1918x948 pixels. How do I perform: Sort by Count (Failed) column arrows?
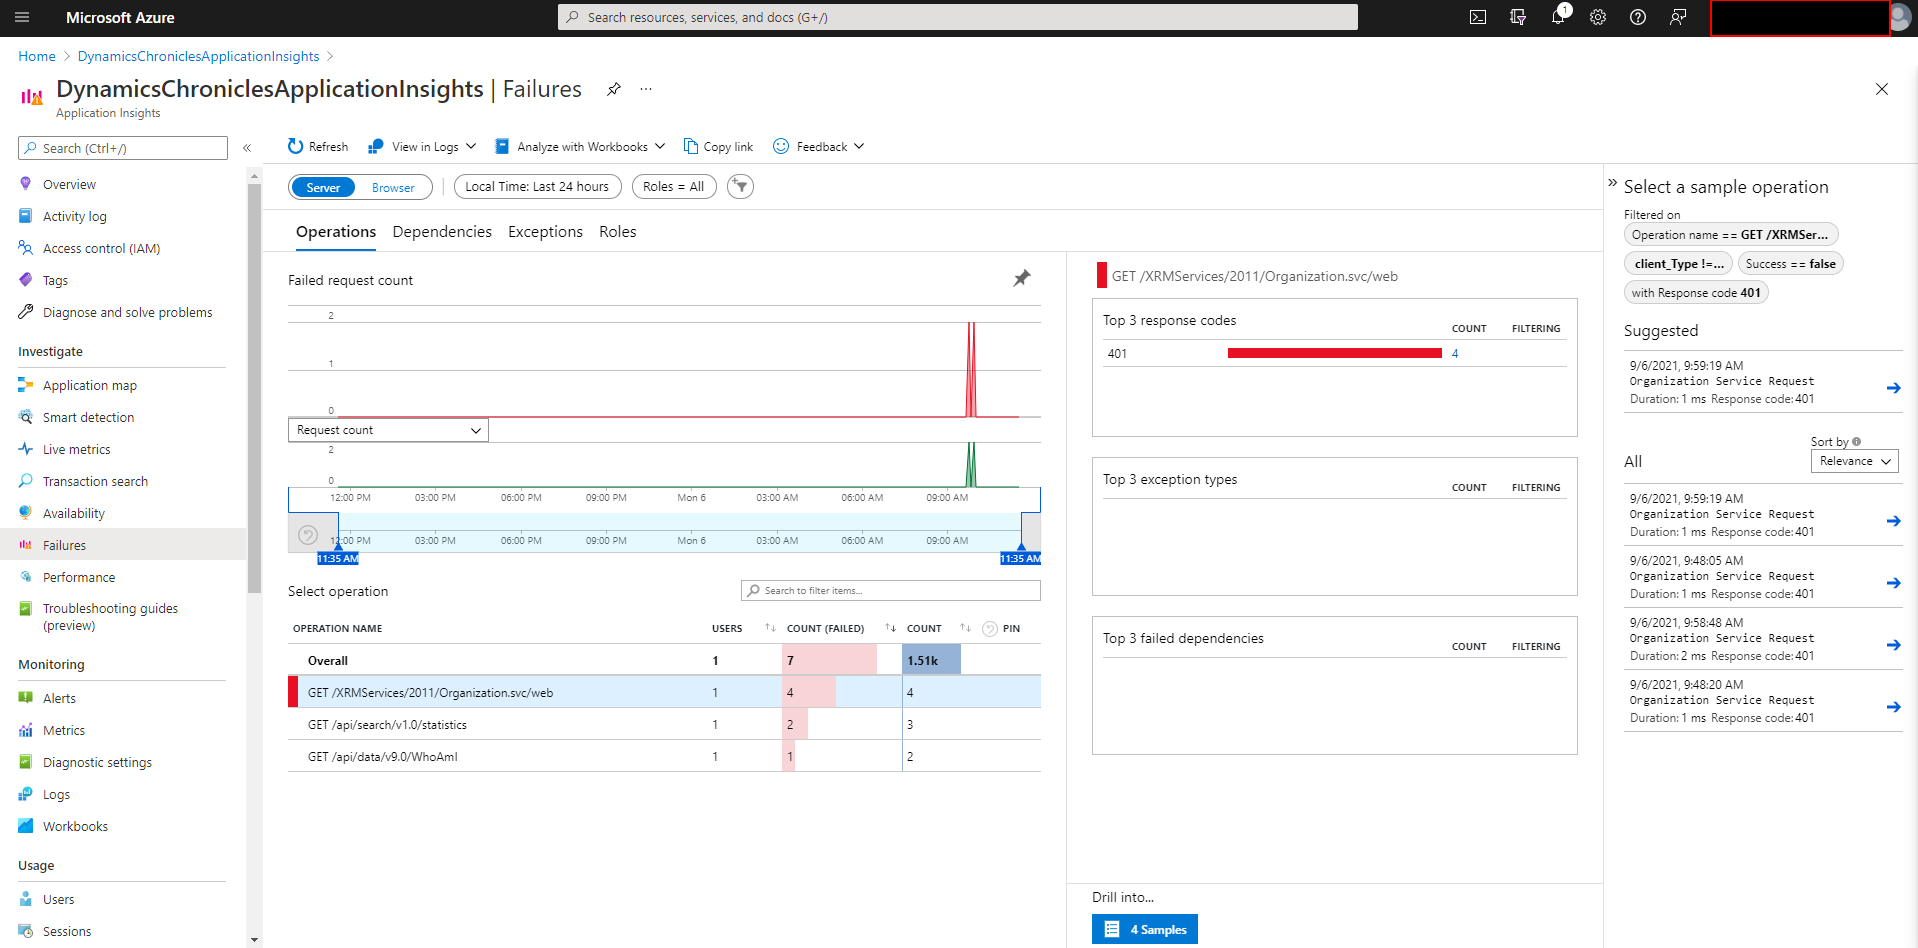890,628
